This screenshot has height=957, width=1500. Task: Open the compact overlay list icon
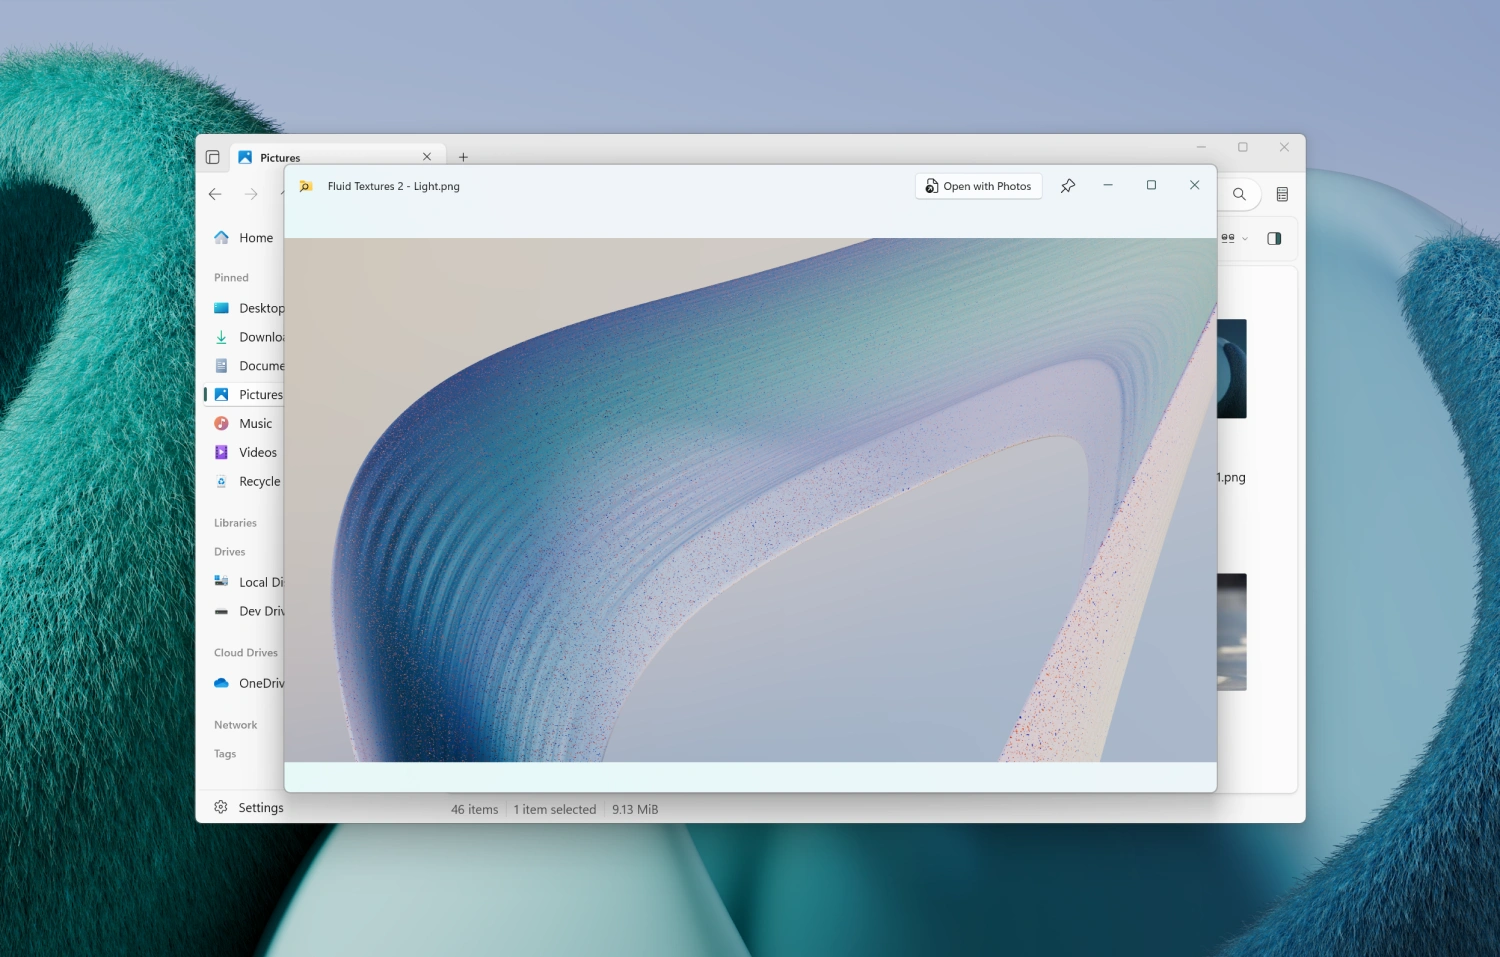point(1282,195)
